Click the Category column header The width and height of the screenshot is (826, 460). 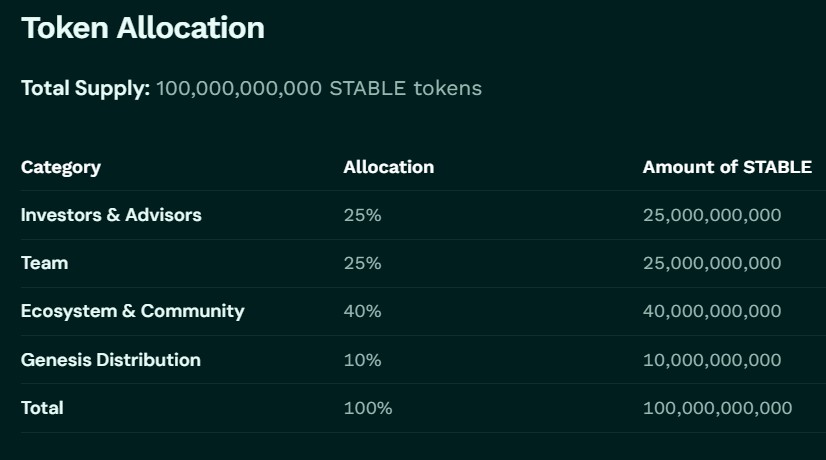point(61,167)
